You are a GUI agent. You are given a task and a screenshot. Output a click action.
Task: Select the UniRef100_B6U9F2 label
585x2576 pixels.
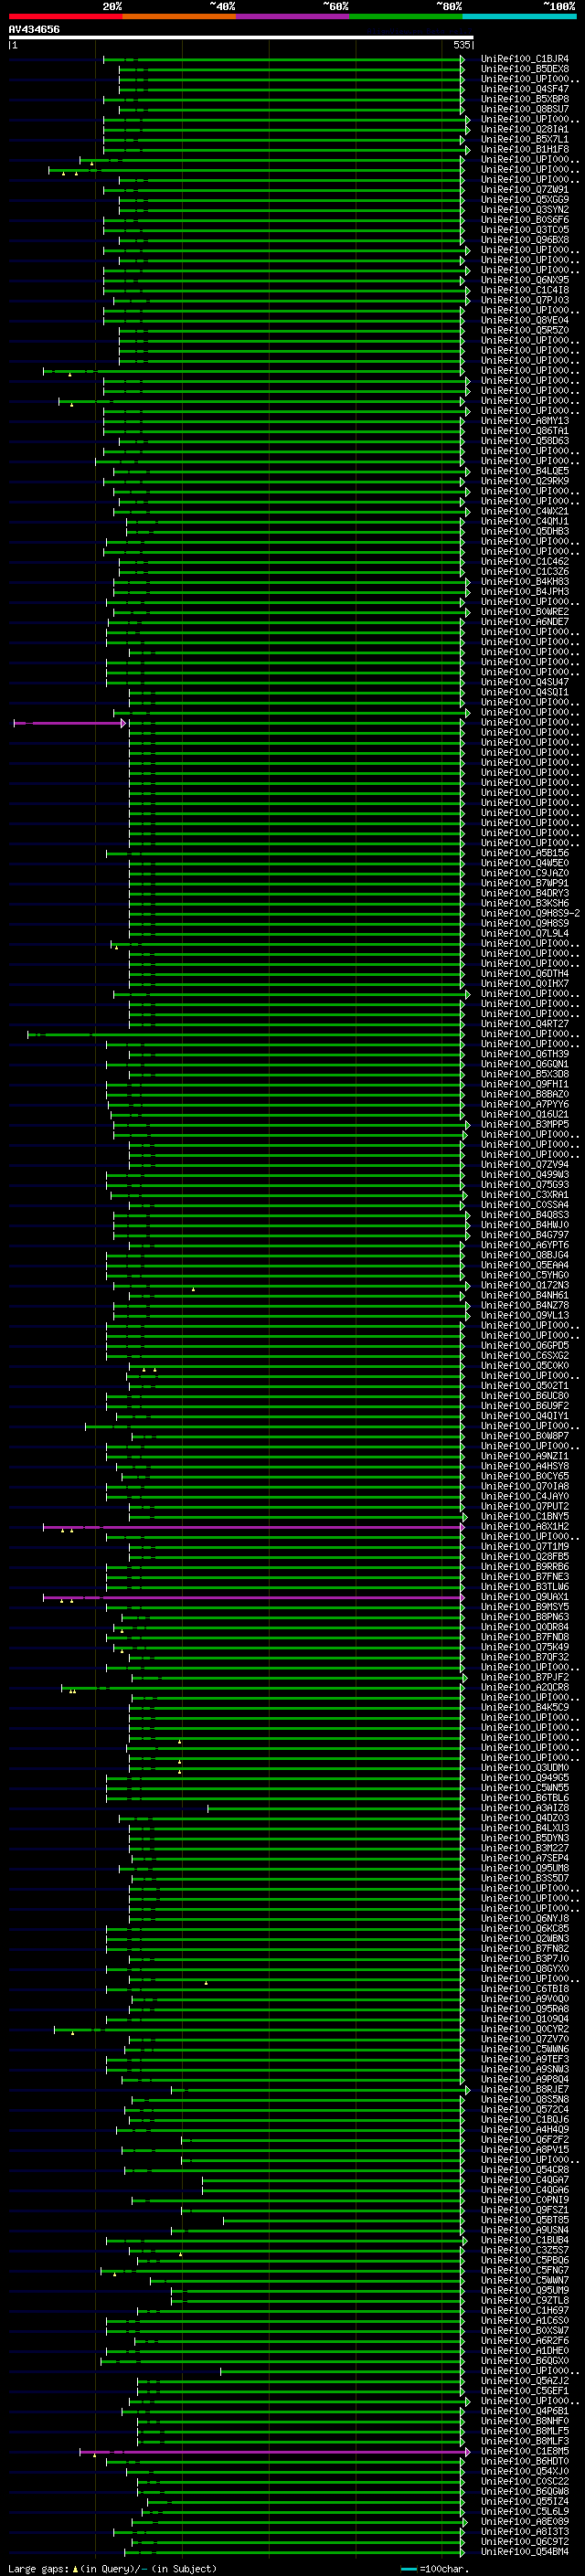point(525,1406)
